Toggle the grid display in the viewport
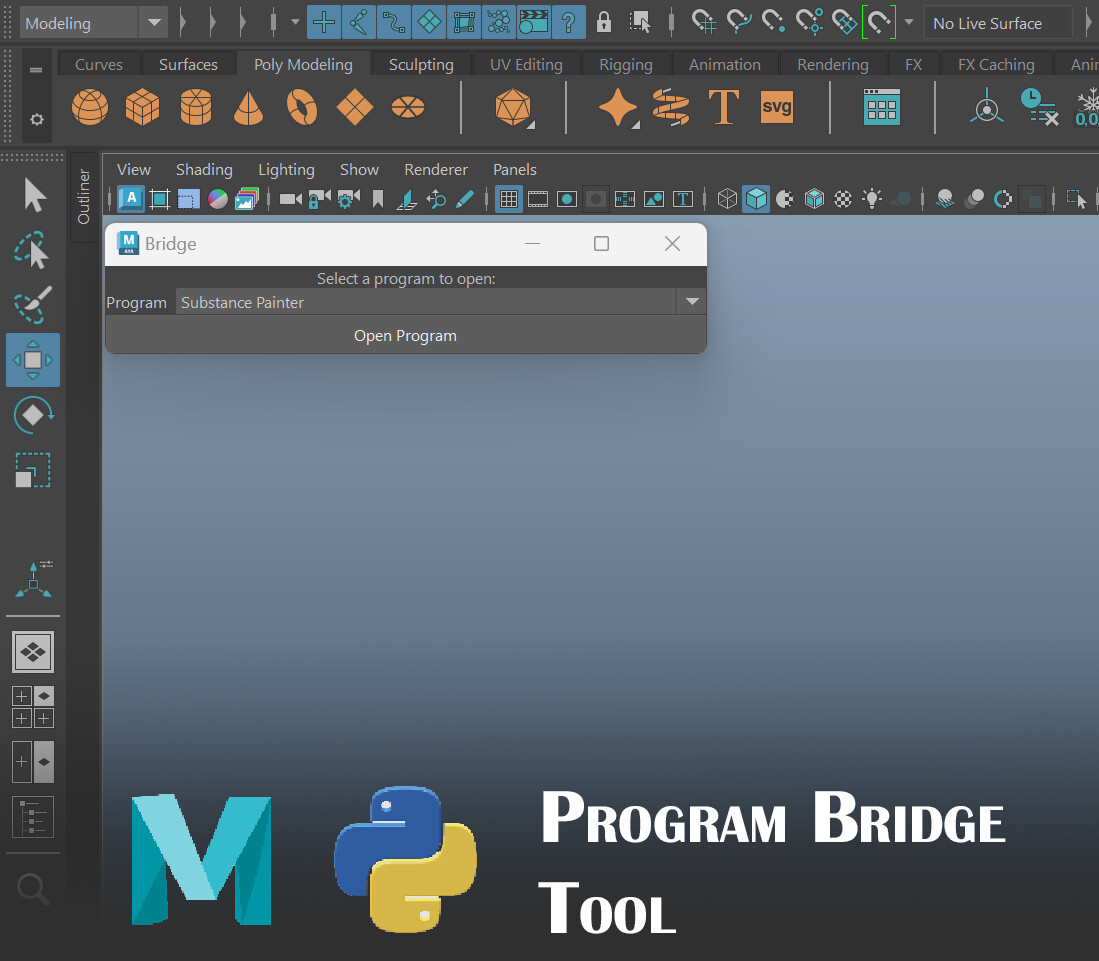 (x=509, y=199)
